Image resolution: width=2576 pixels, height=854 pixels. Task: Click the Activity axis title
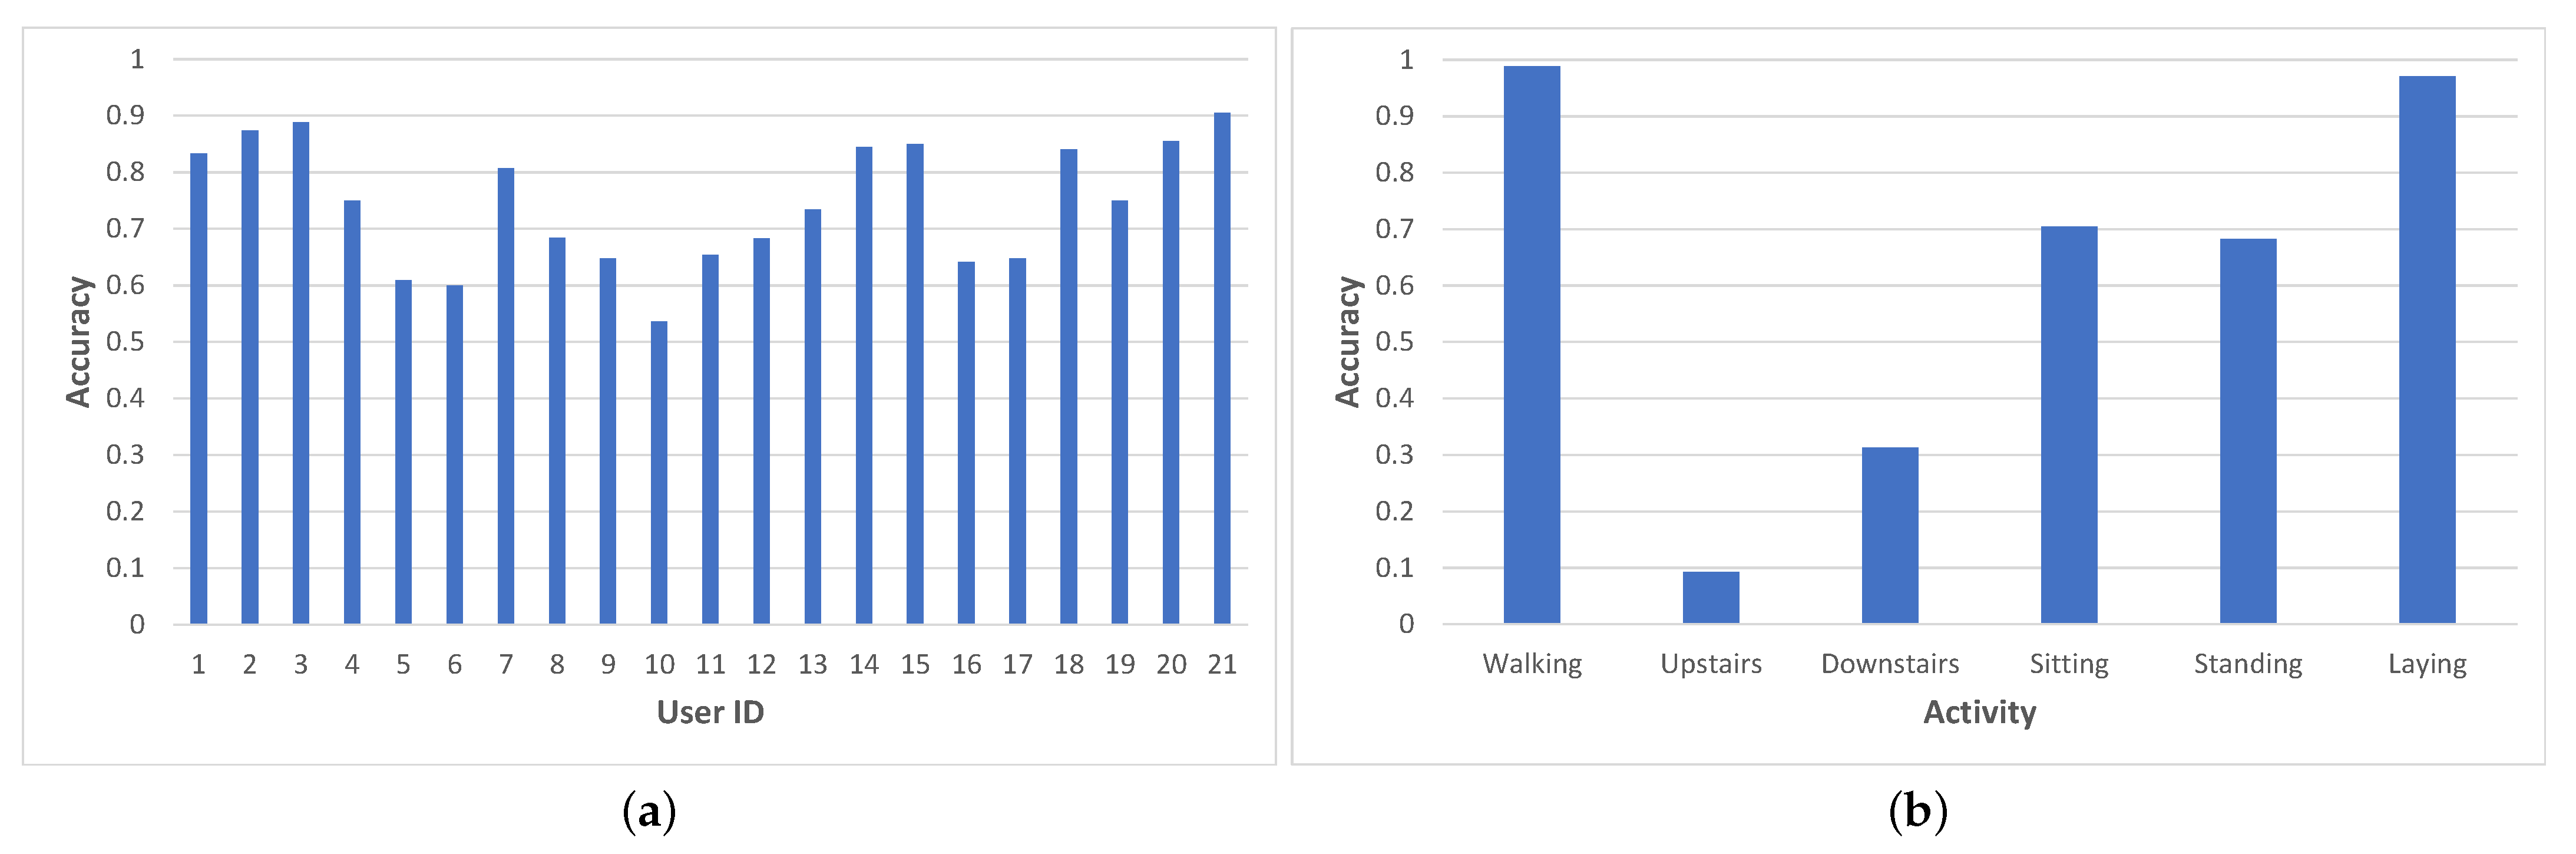pos(1979,712)
